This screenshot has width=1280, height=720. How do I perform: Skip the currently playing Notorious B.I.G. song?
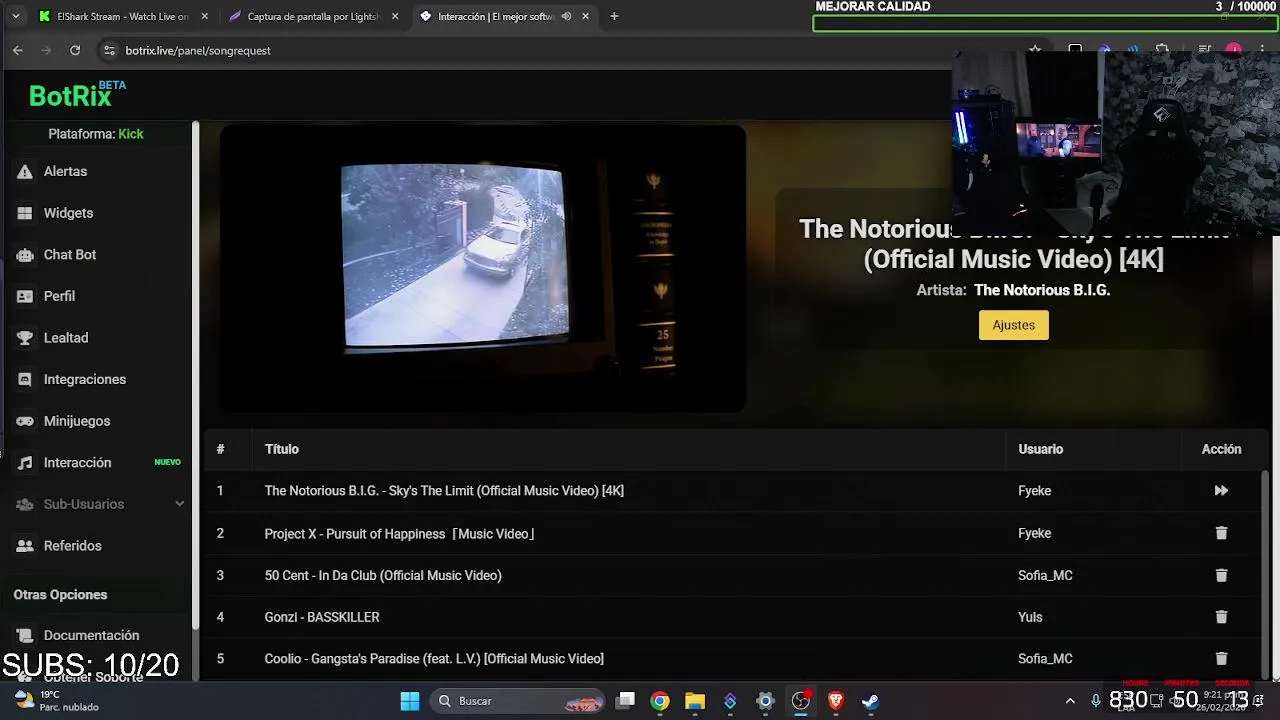pyautogui.click(x=1221, y=491)
